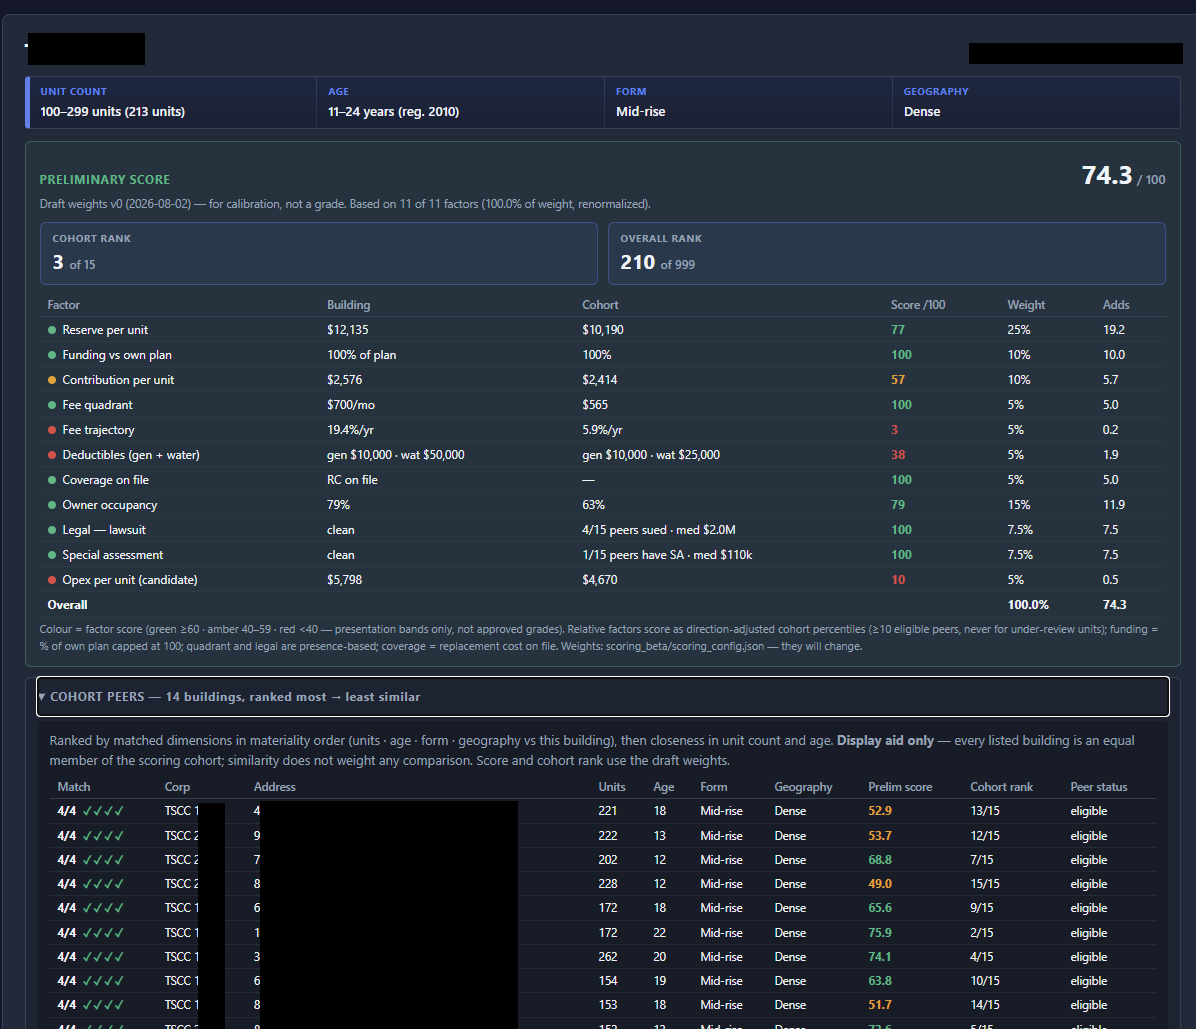This screenshot has height=1029, width=1197.
Task: Click the Cohort rank column header
Action: (x=1001, y=787)
